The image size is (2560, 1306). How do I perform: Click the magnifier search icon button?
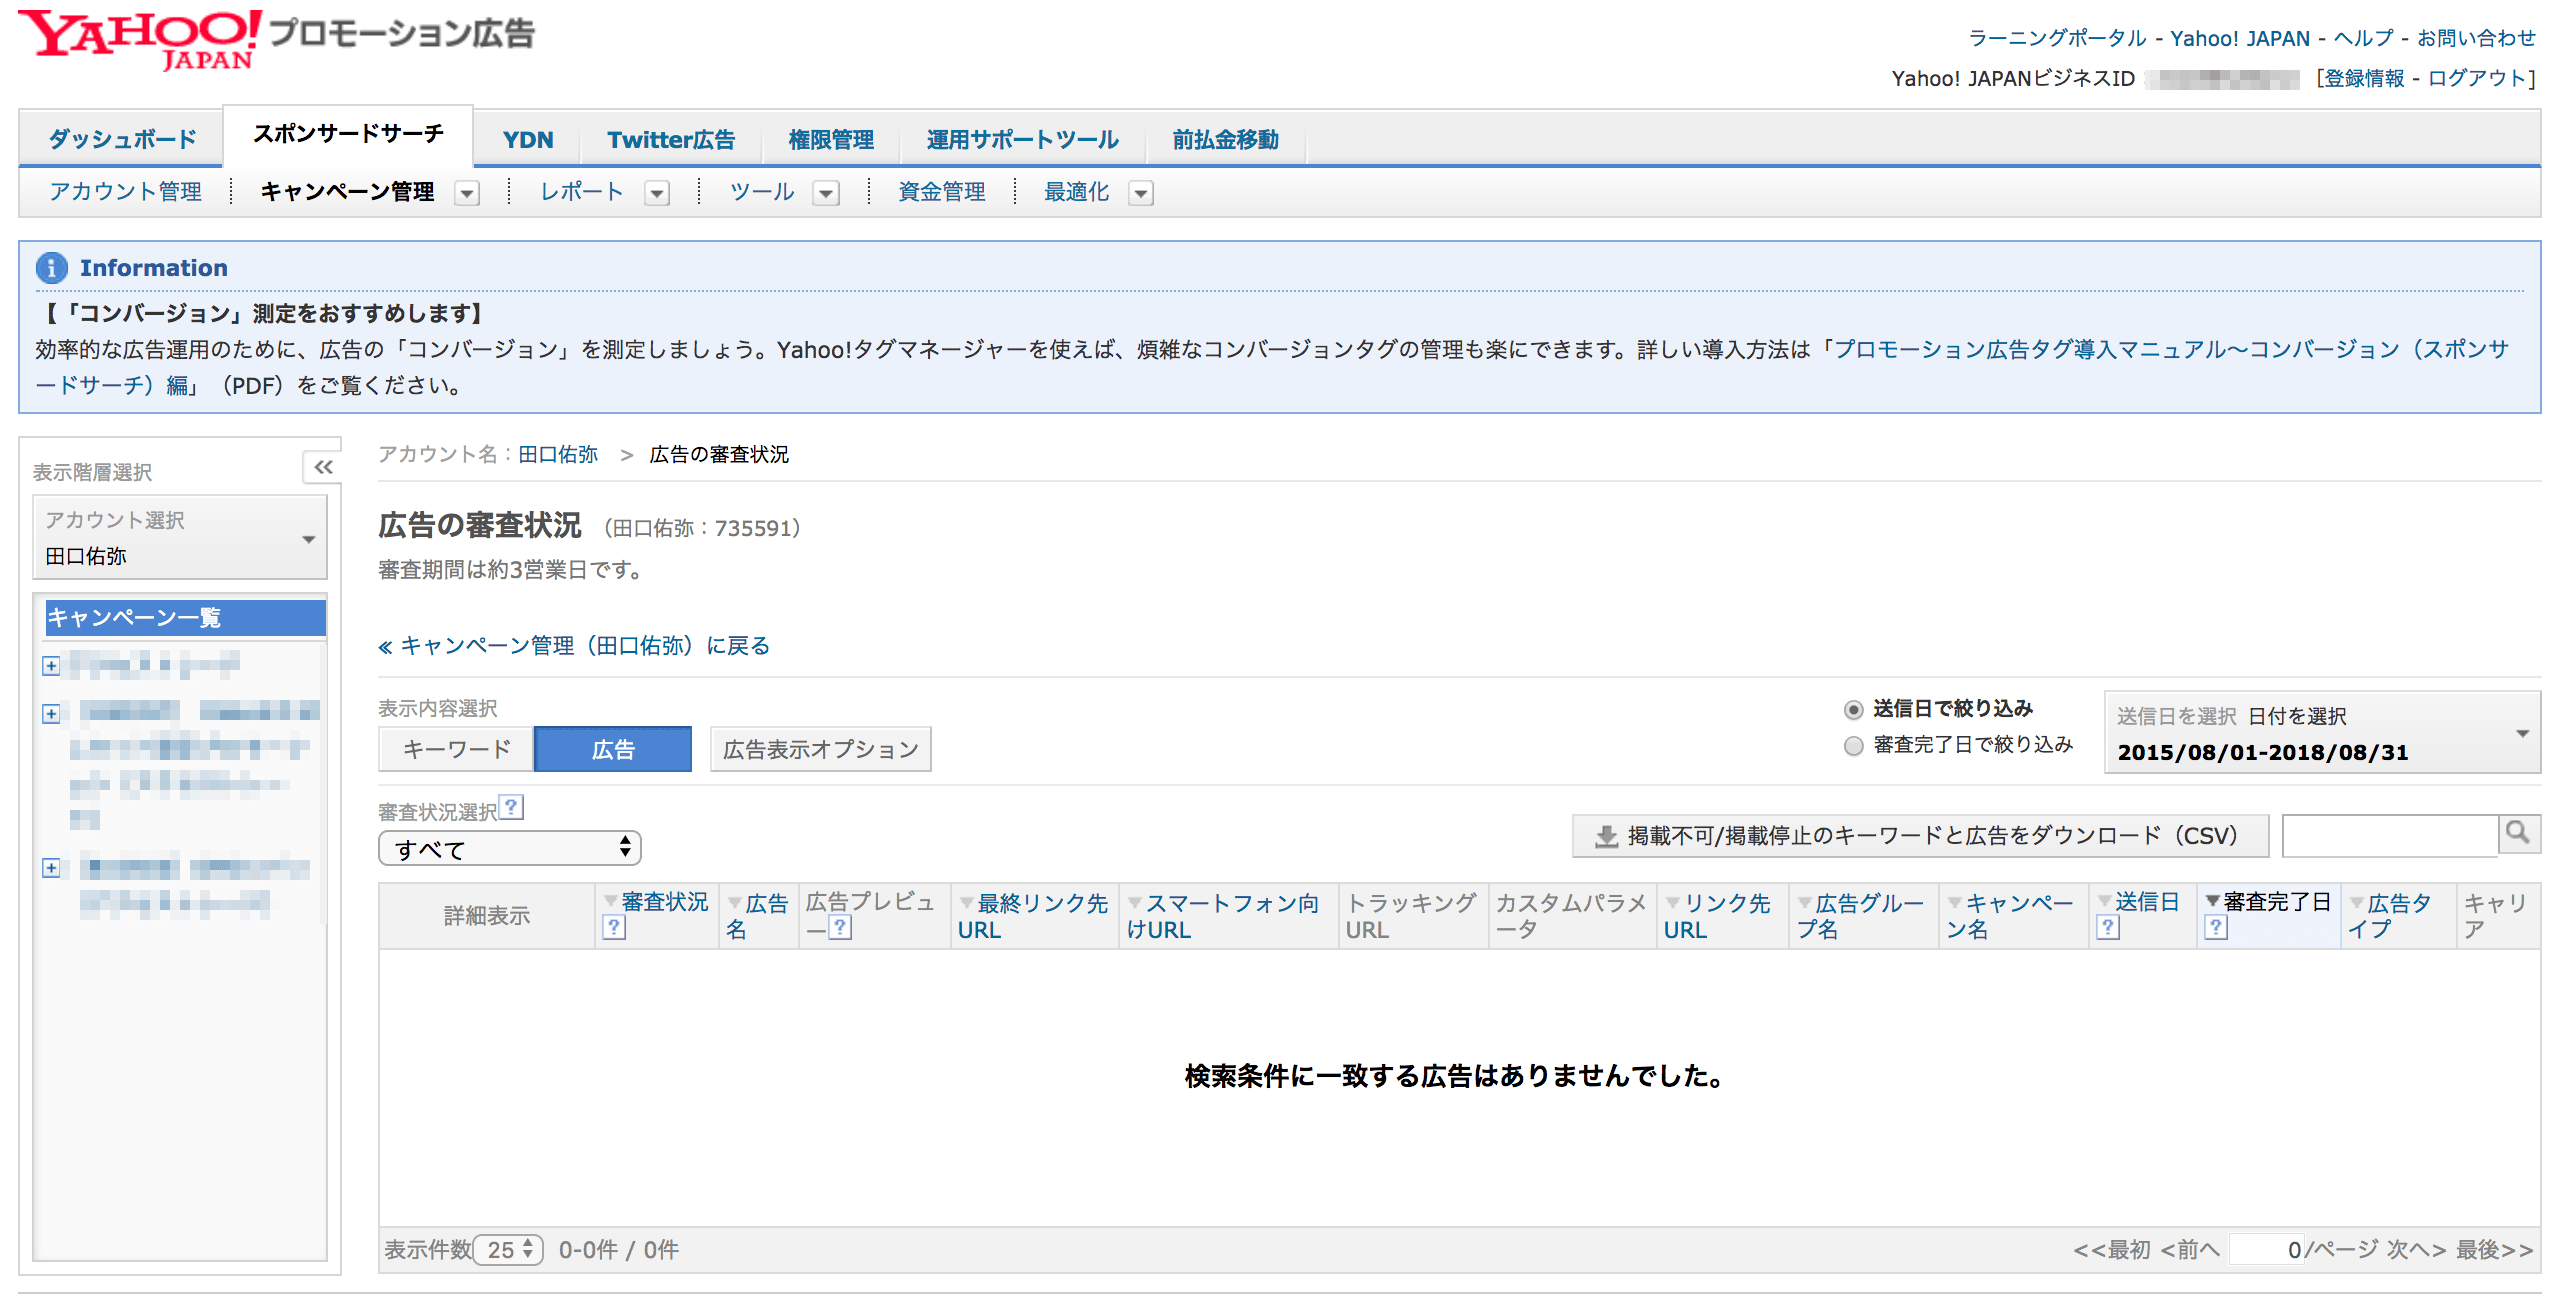click(2518, 833)
